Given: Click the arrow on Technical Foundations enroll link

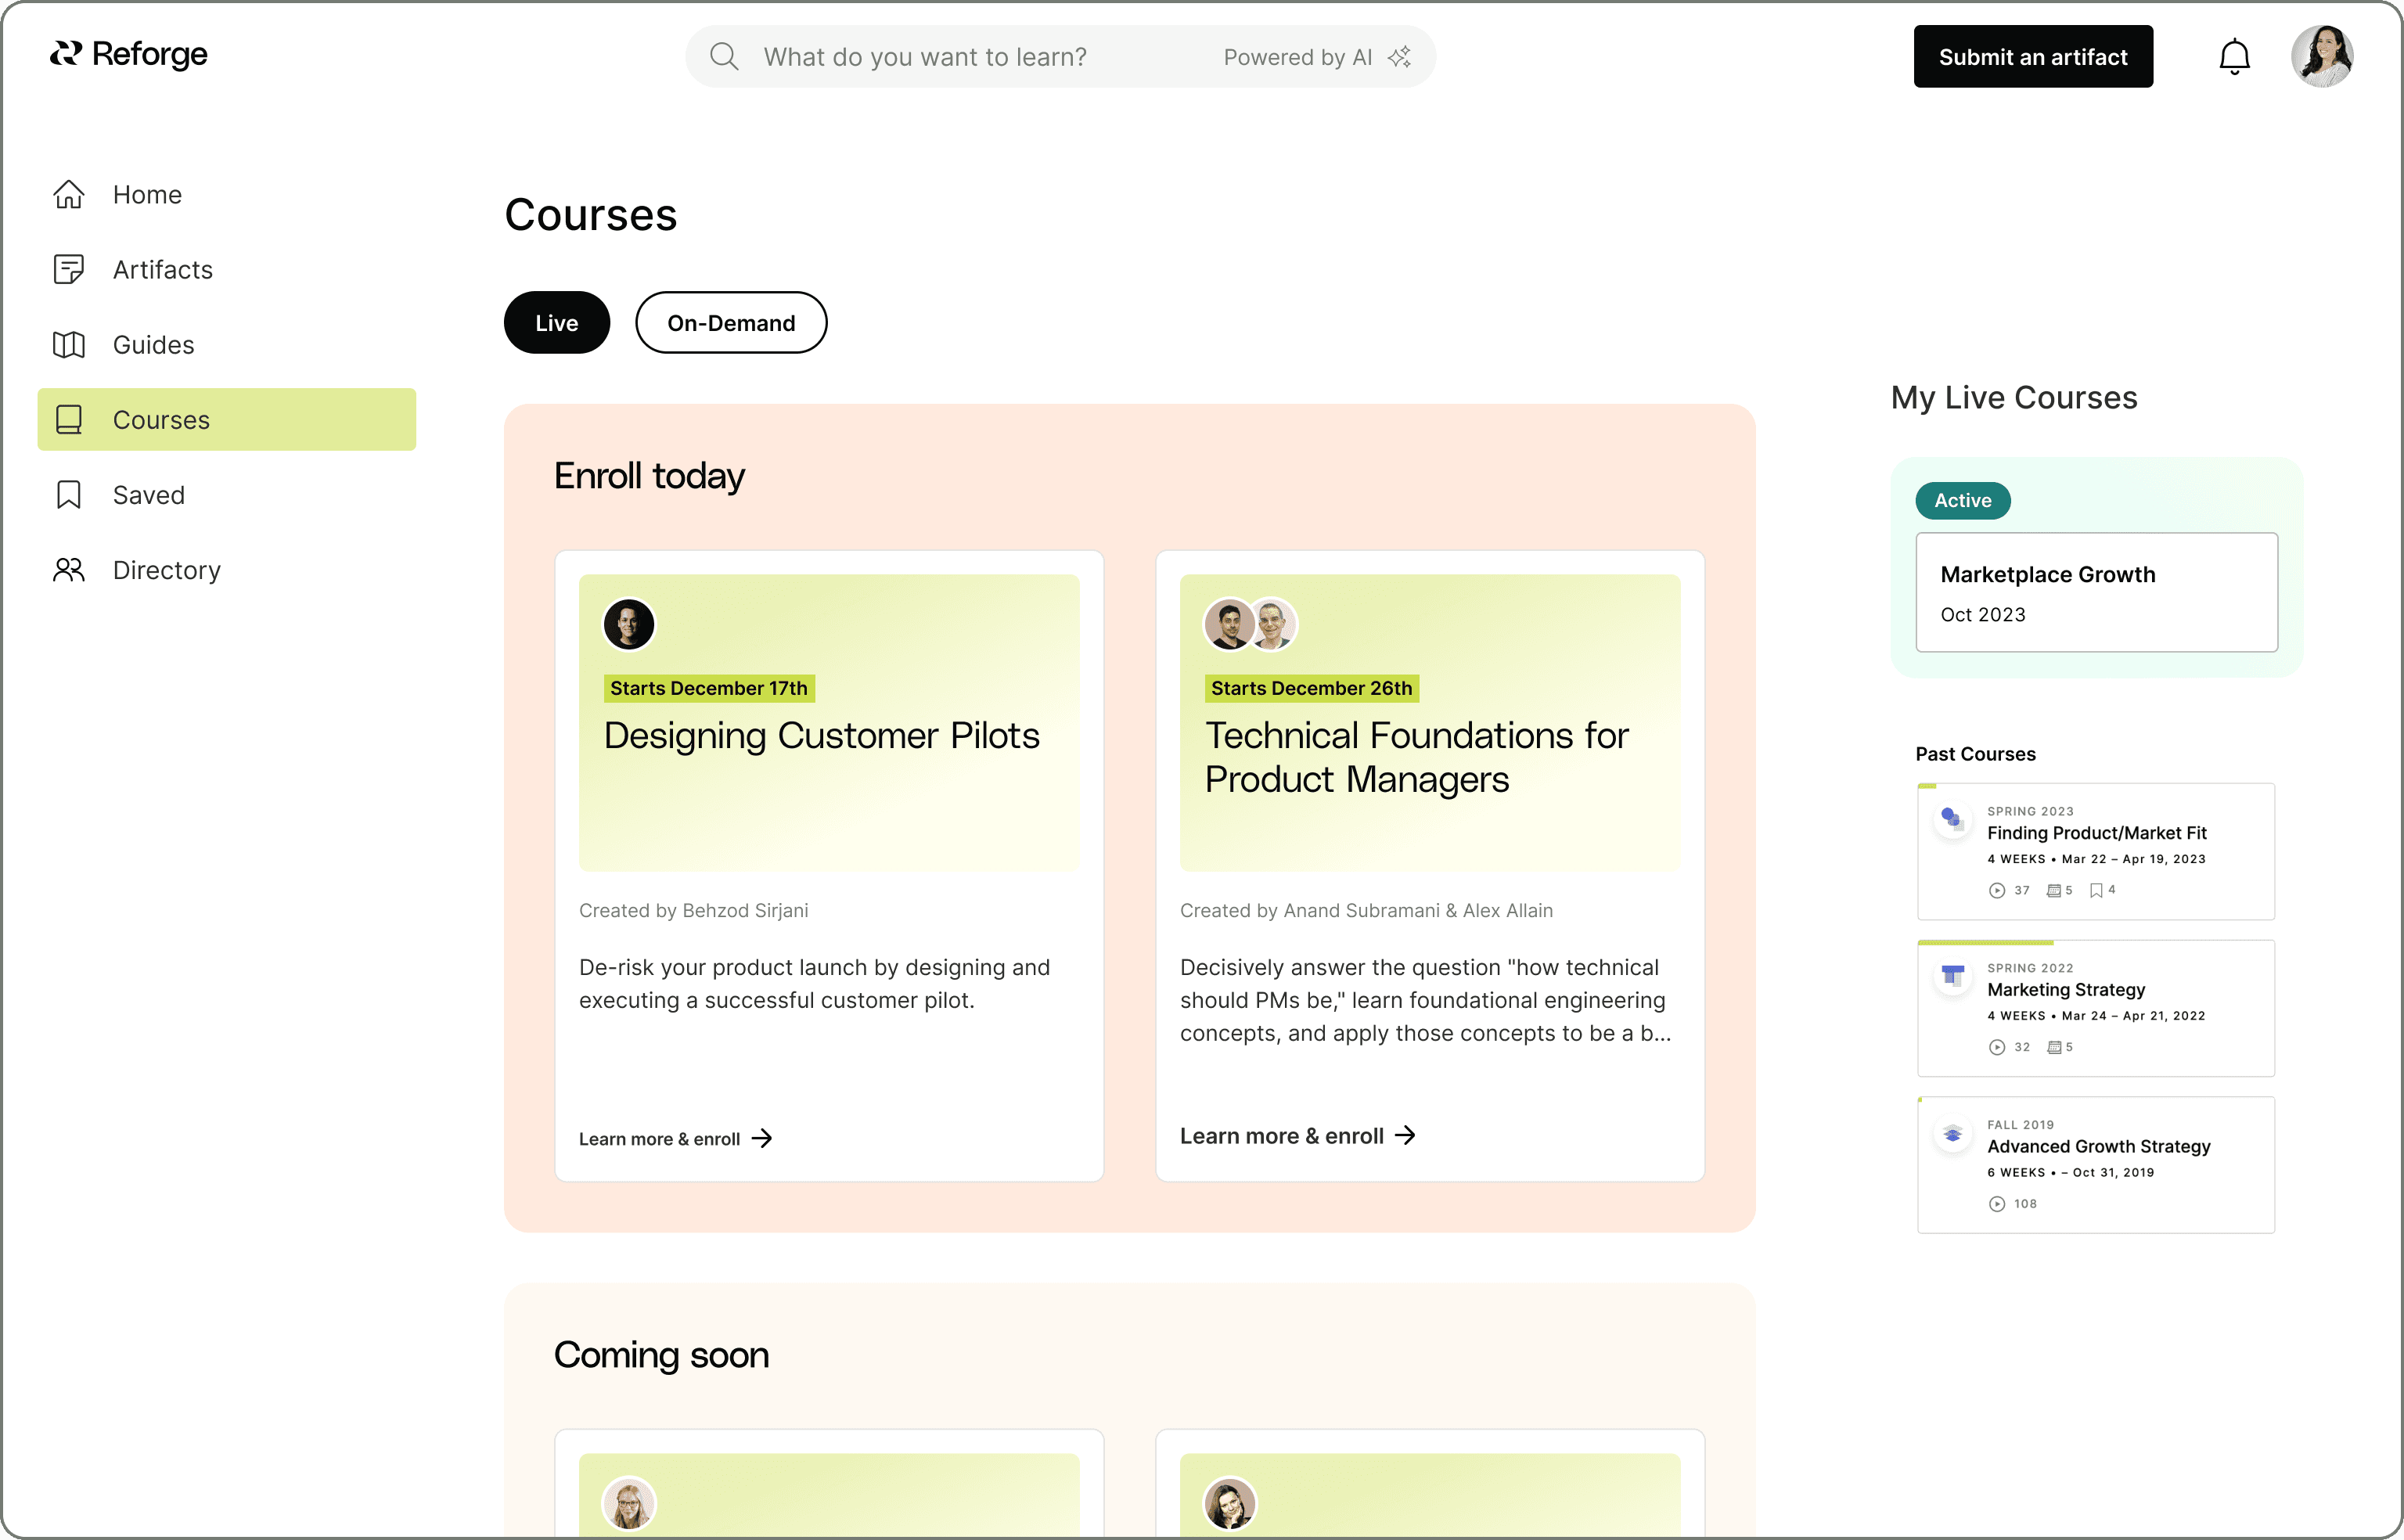Looking at the screenshot, I should (x=1408, y=1135).
